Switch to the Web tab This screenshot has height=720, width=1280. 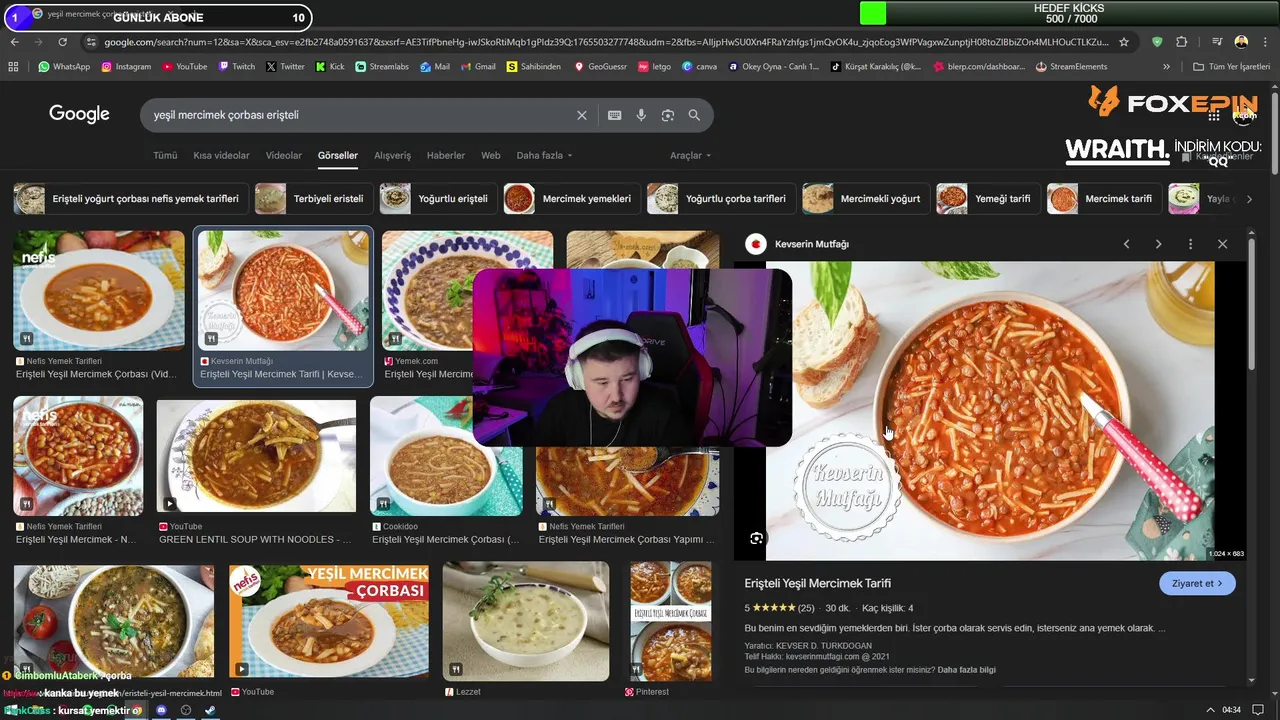(491, 156)
